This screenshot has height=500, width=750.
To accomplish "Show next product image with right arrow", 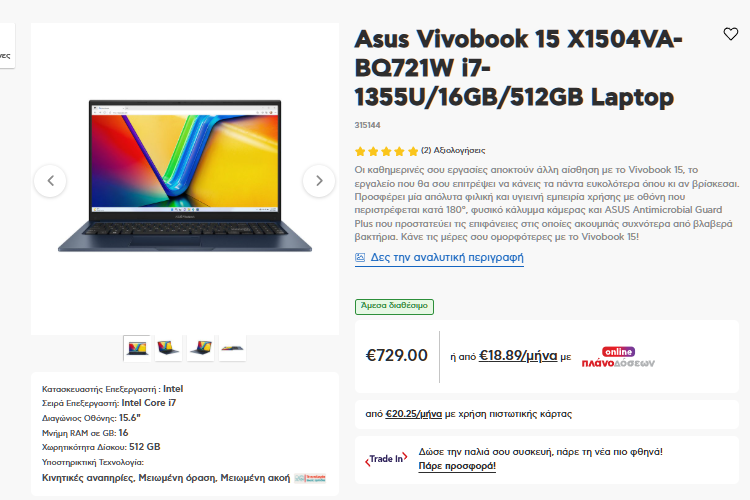I will 319,181.
